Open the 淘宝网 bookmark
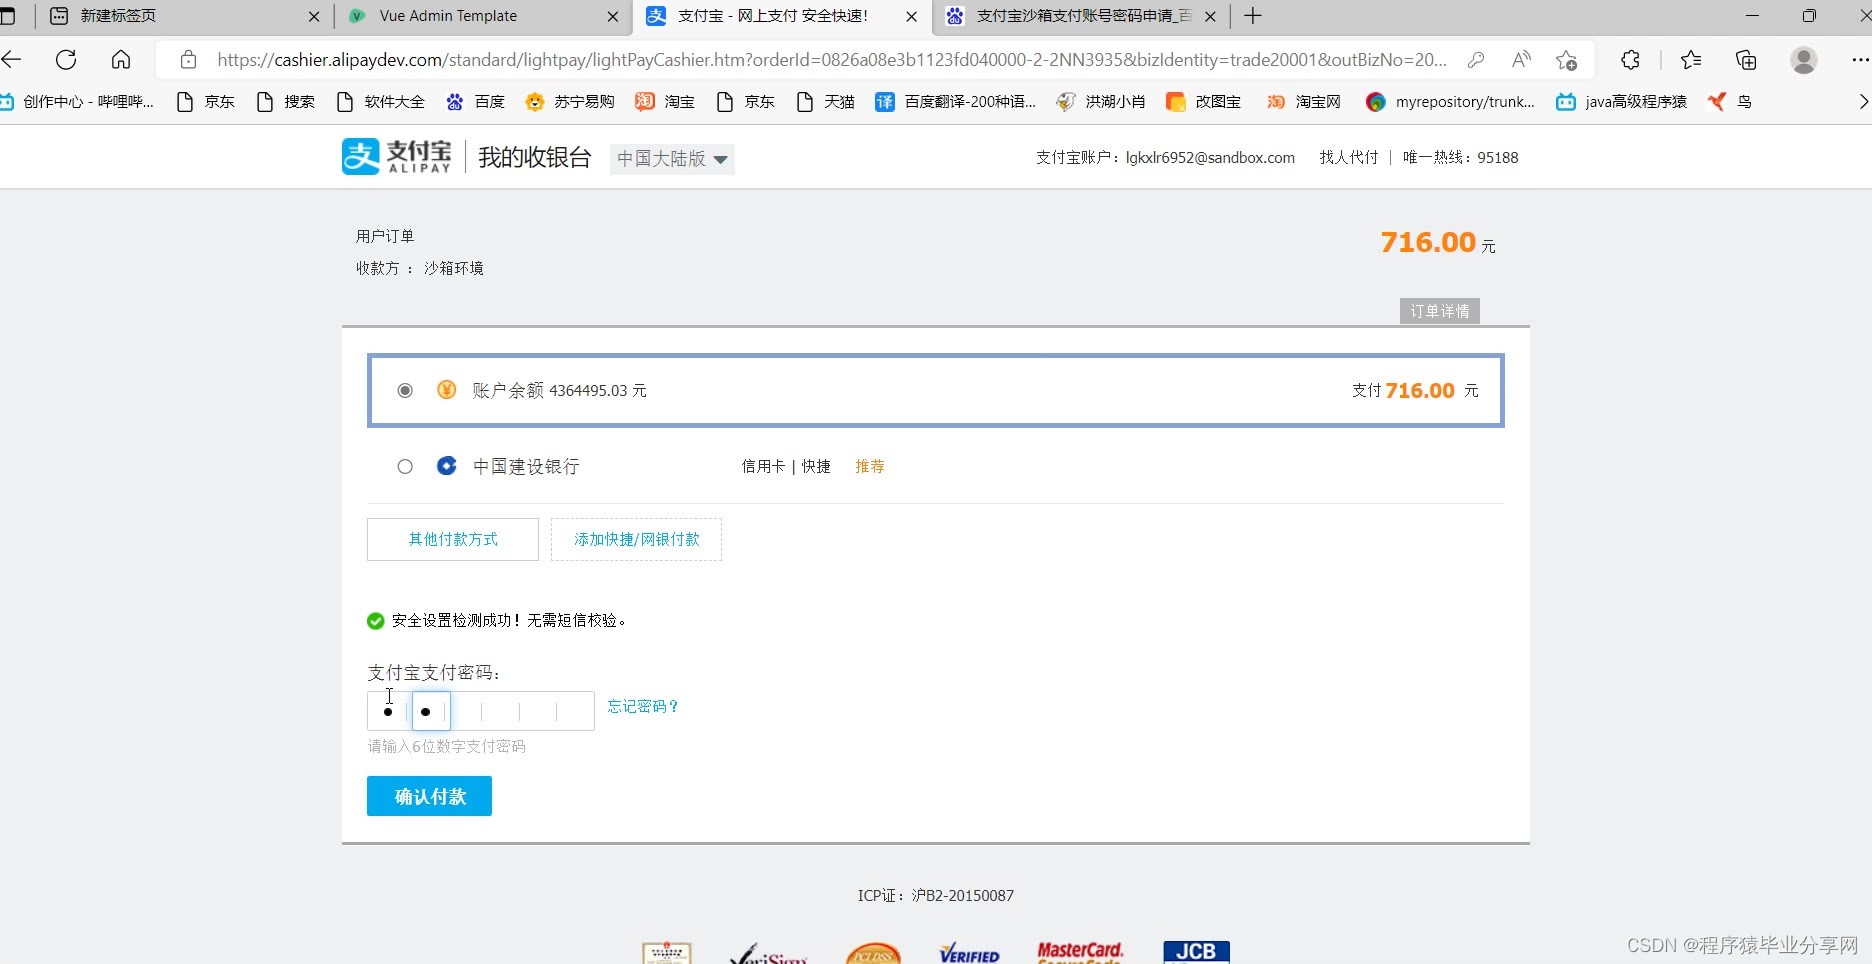1872x964 pixels. pyautogui.click(x=1303, y=101)
